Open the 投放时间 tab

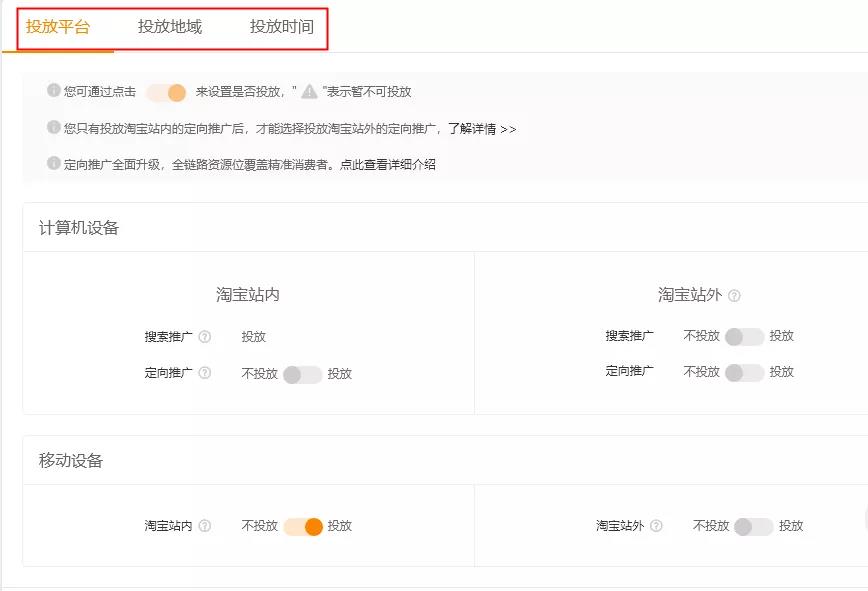click(x=282, y=27)
